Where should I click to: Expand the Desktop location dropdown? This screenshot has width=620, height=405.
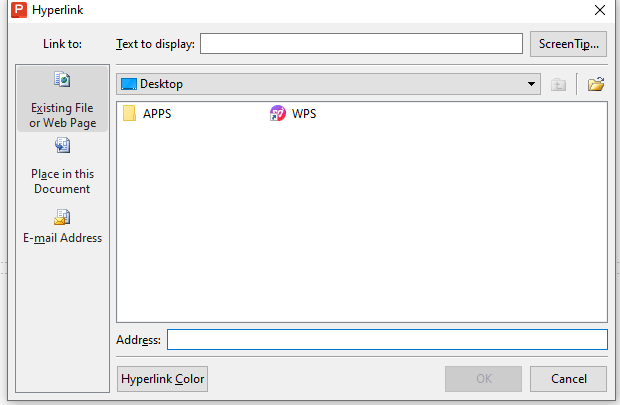pos(531,84)
